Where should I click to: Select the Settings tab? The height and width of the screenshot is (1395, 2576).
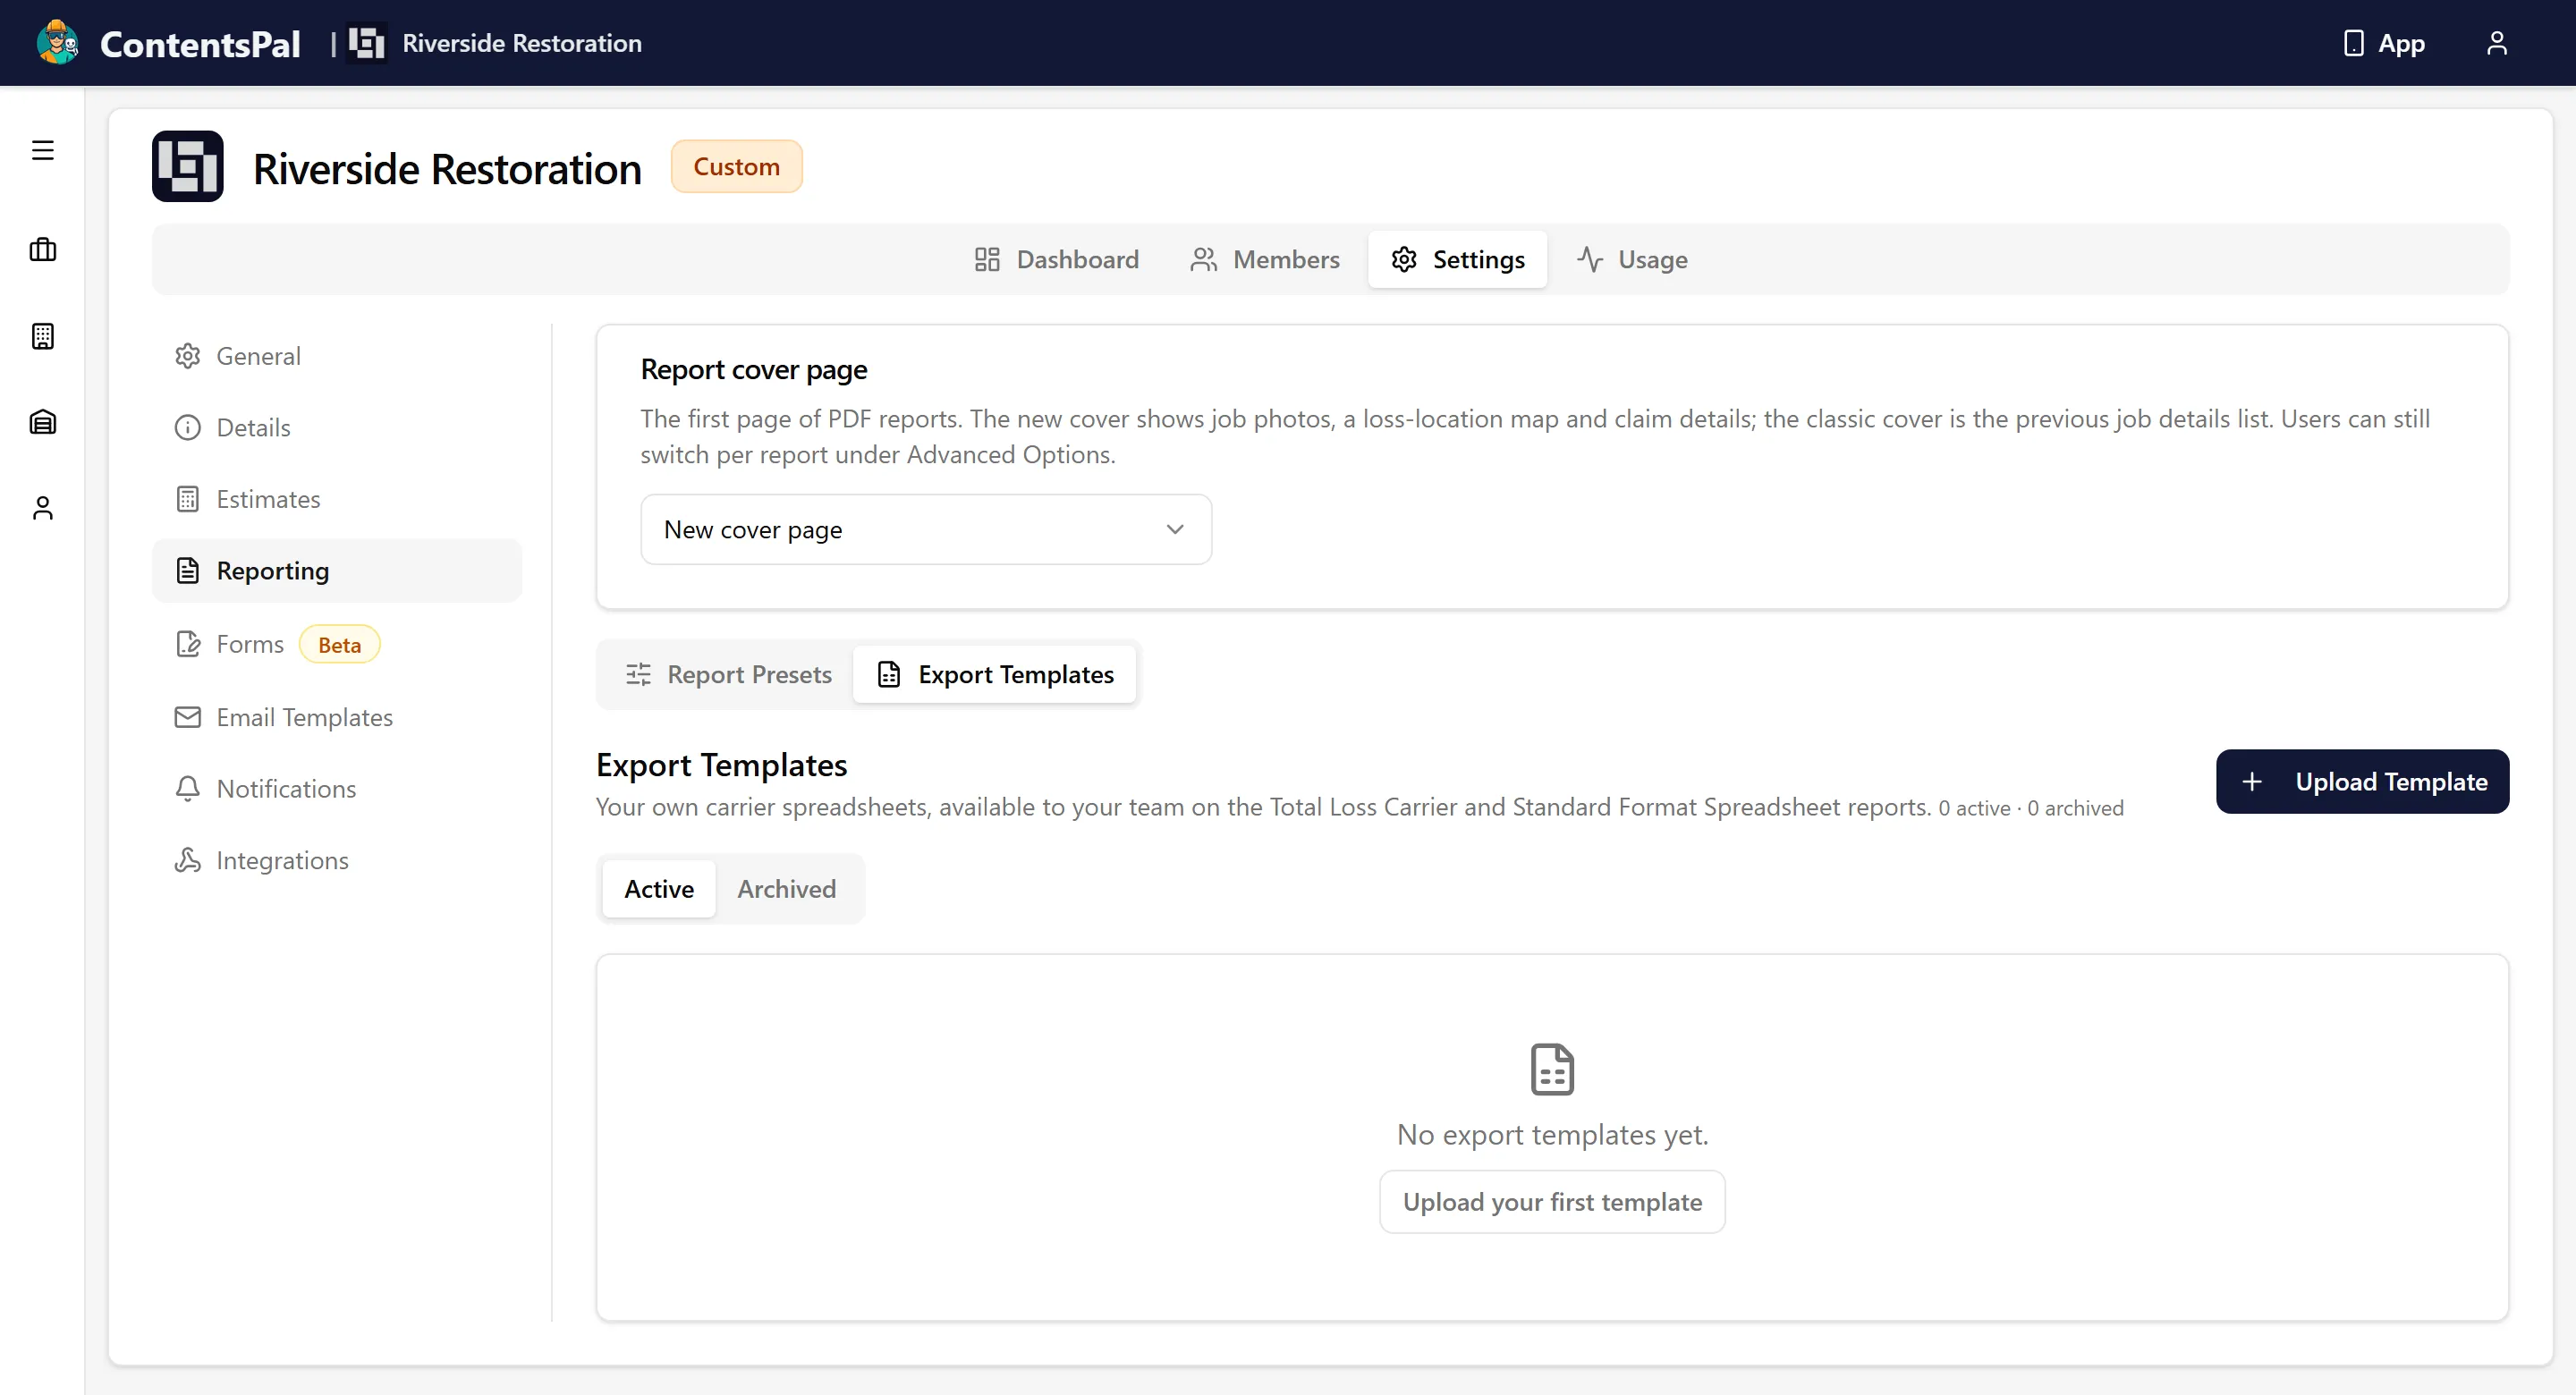1458,259
